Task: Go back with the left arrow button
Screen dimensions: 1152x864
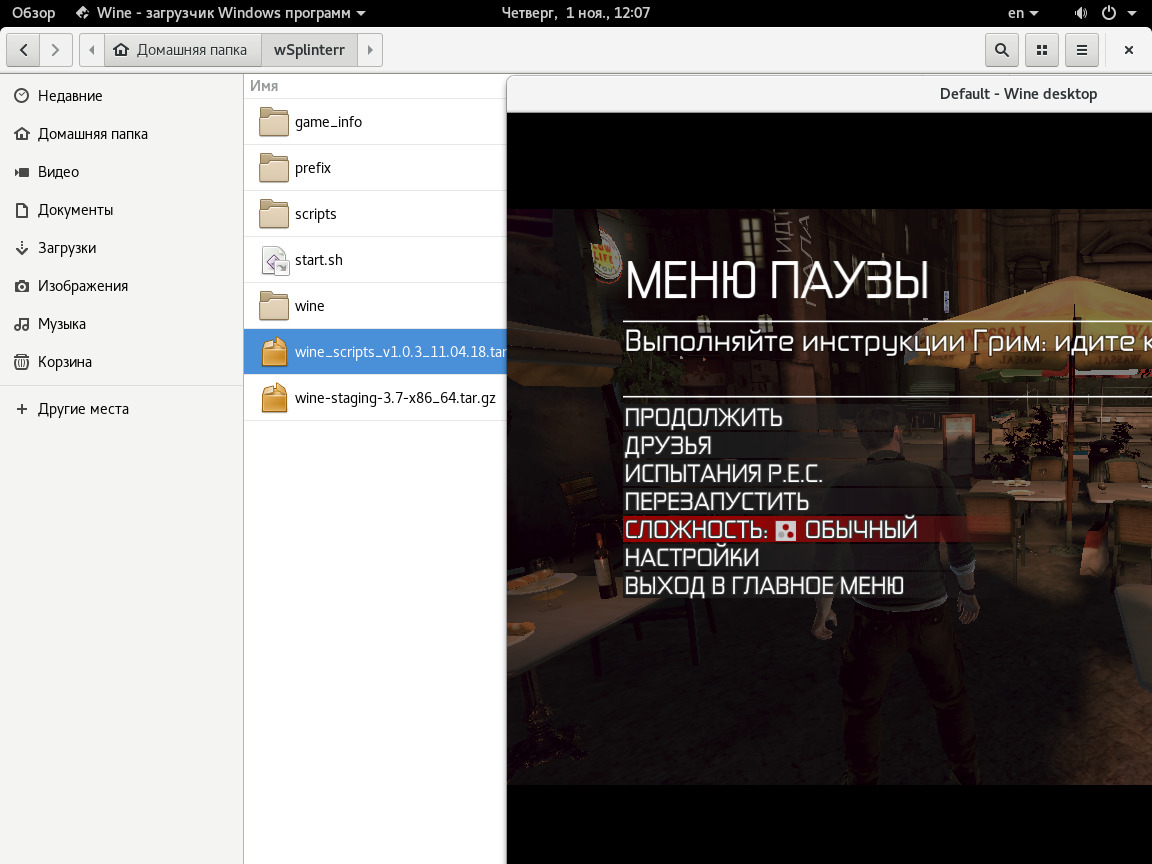Action: click(x=24, y=50)
